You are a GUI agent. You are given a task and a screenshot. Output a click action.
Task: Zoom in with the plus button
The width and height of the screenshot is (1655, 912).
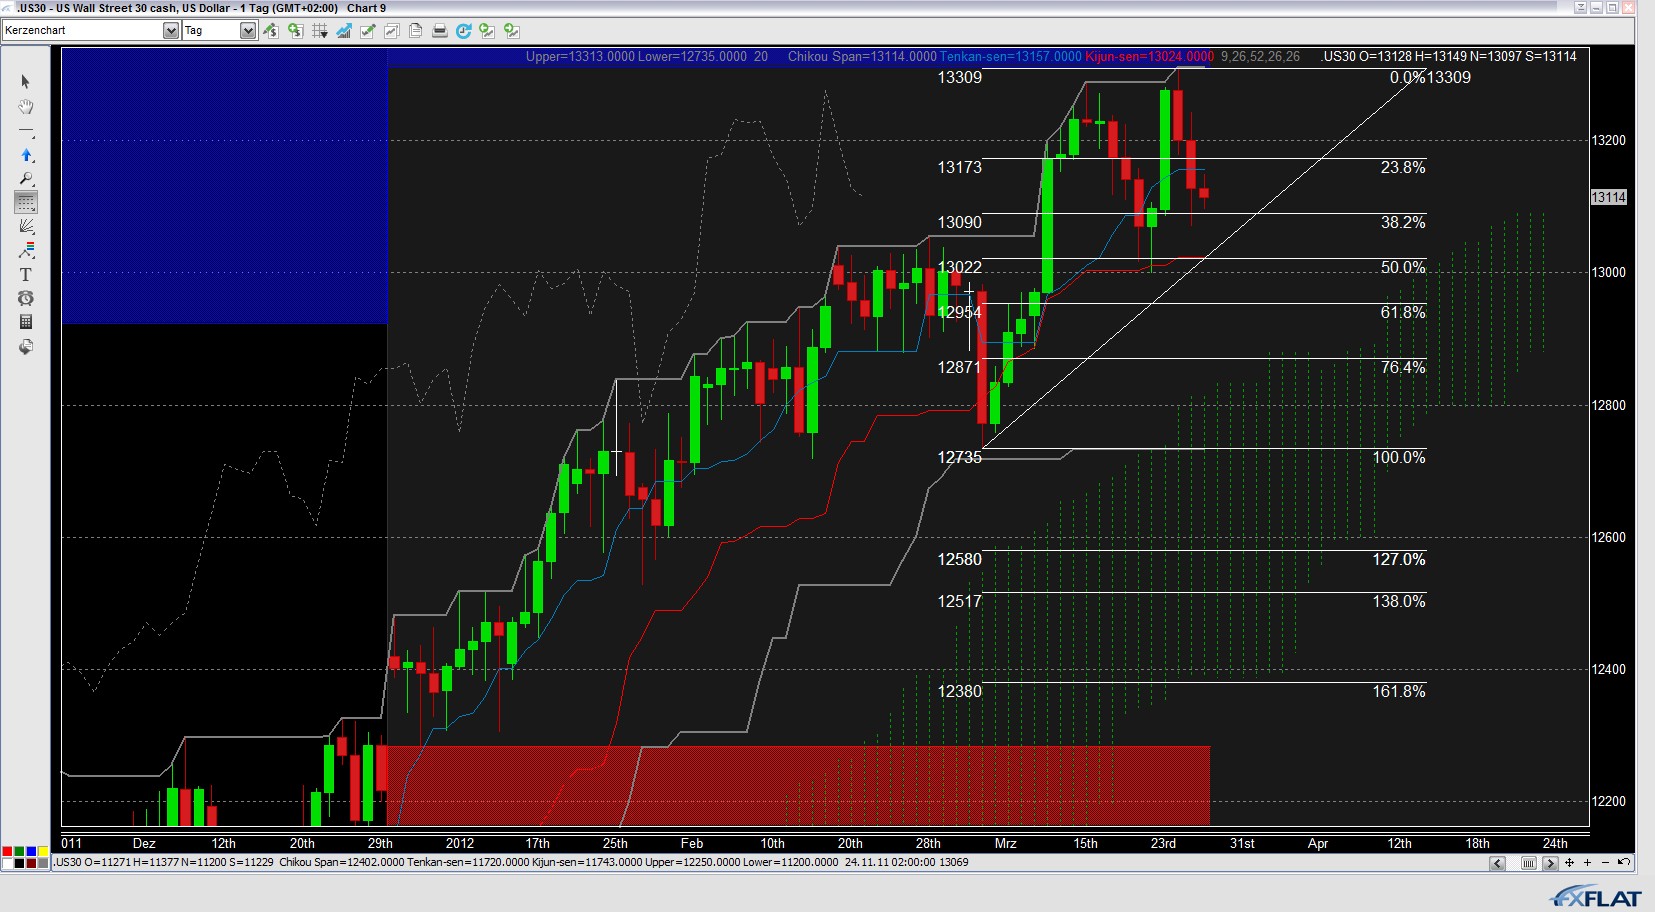tap(1587, 863)
